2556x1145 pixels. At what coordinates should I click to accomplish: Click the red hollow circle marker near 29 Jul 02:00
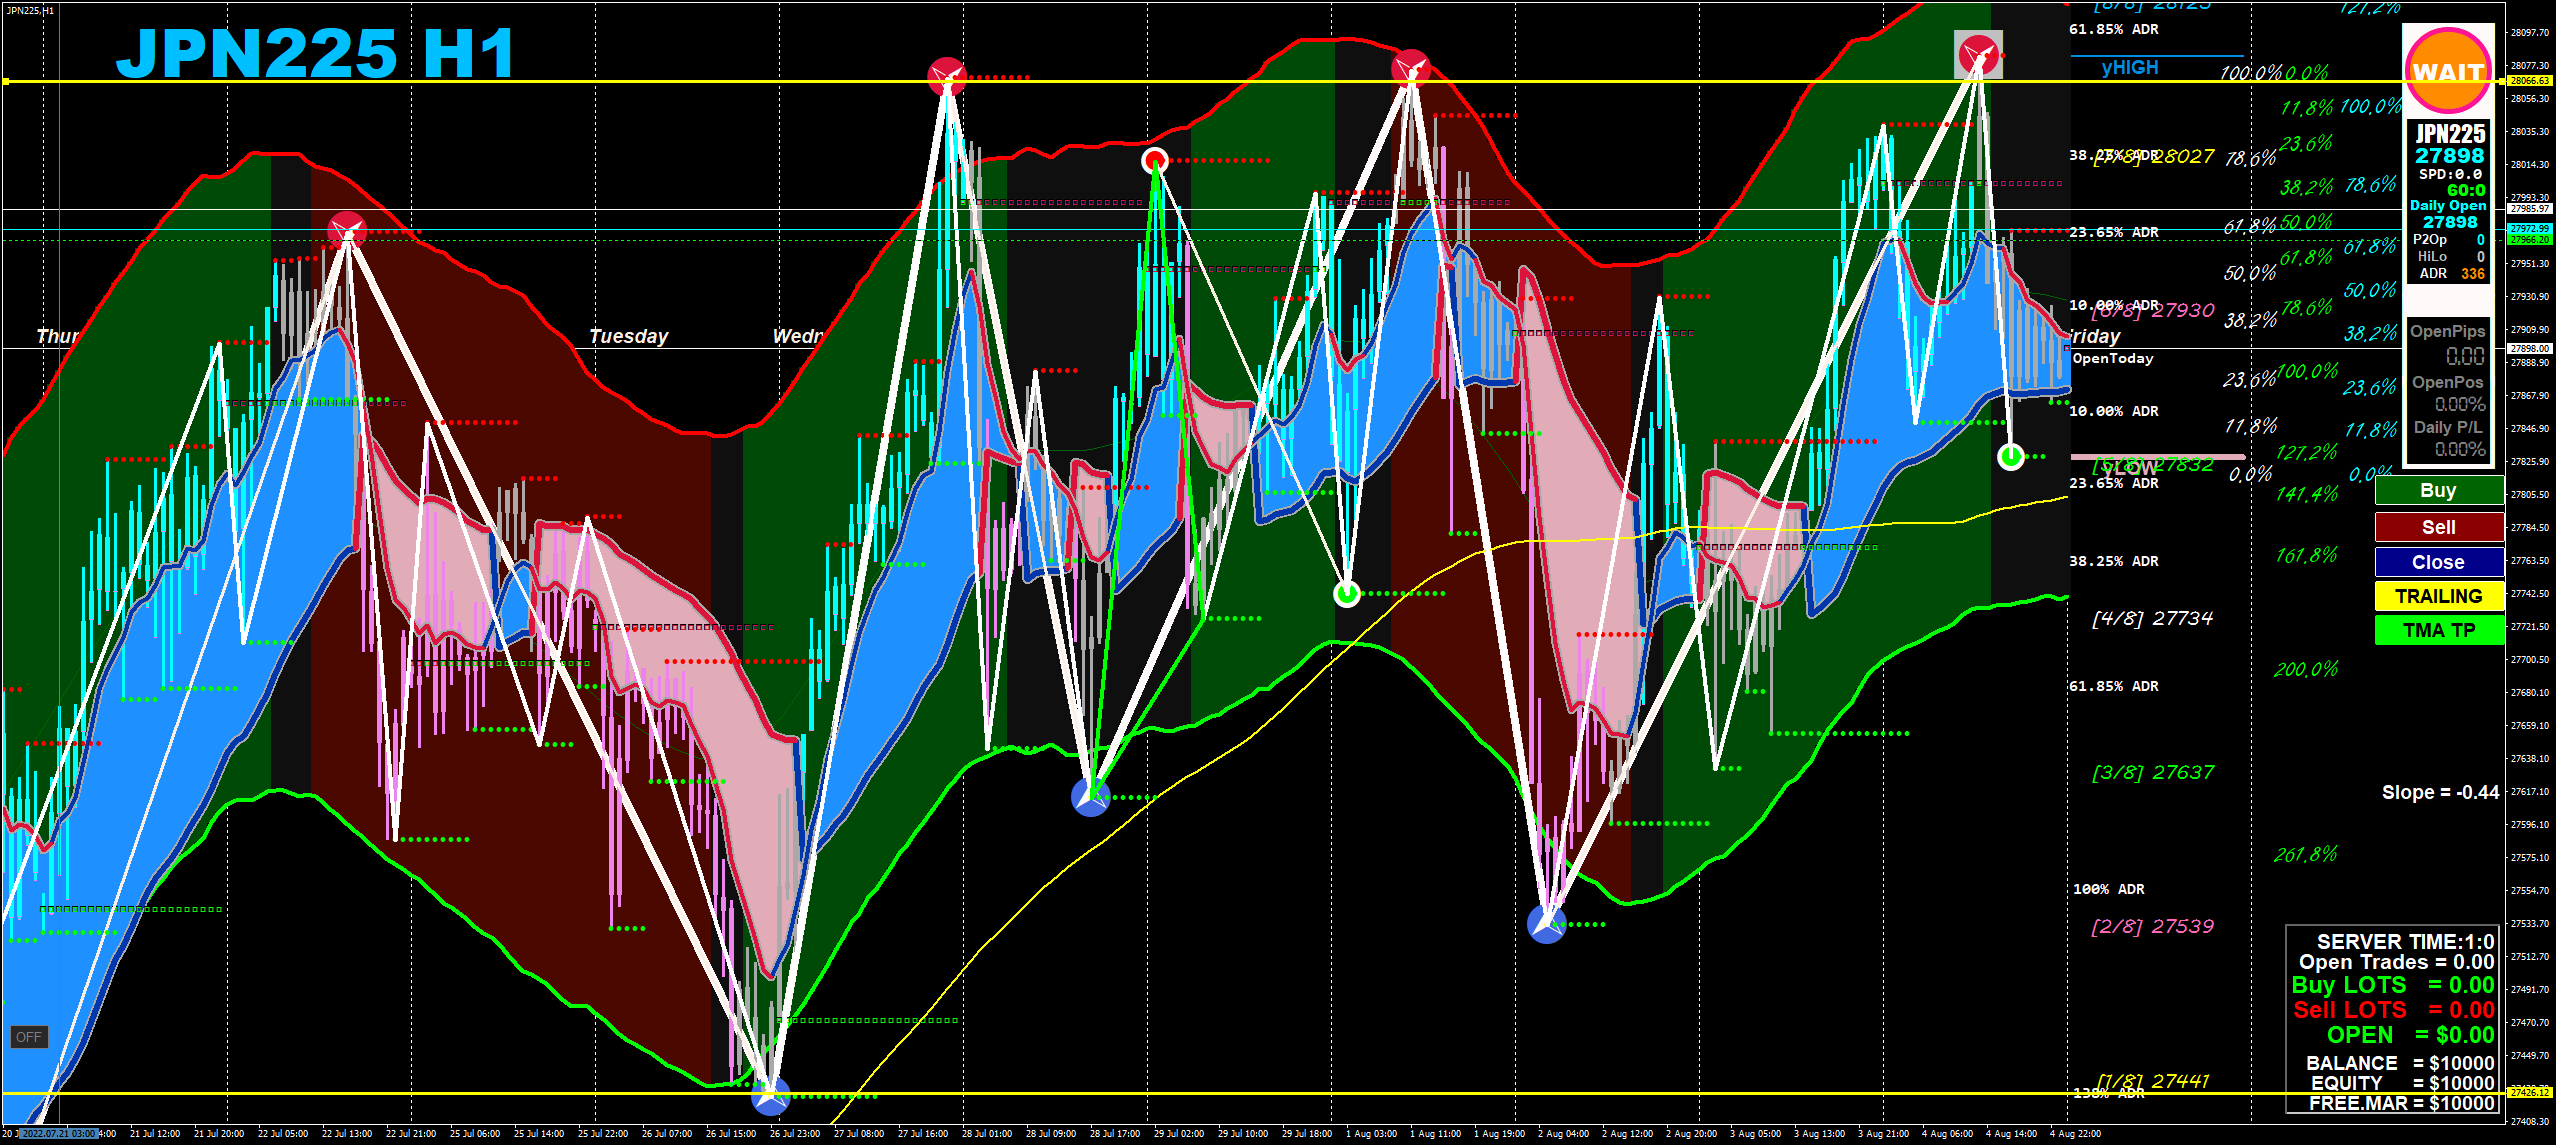[1155, 160]
